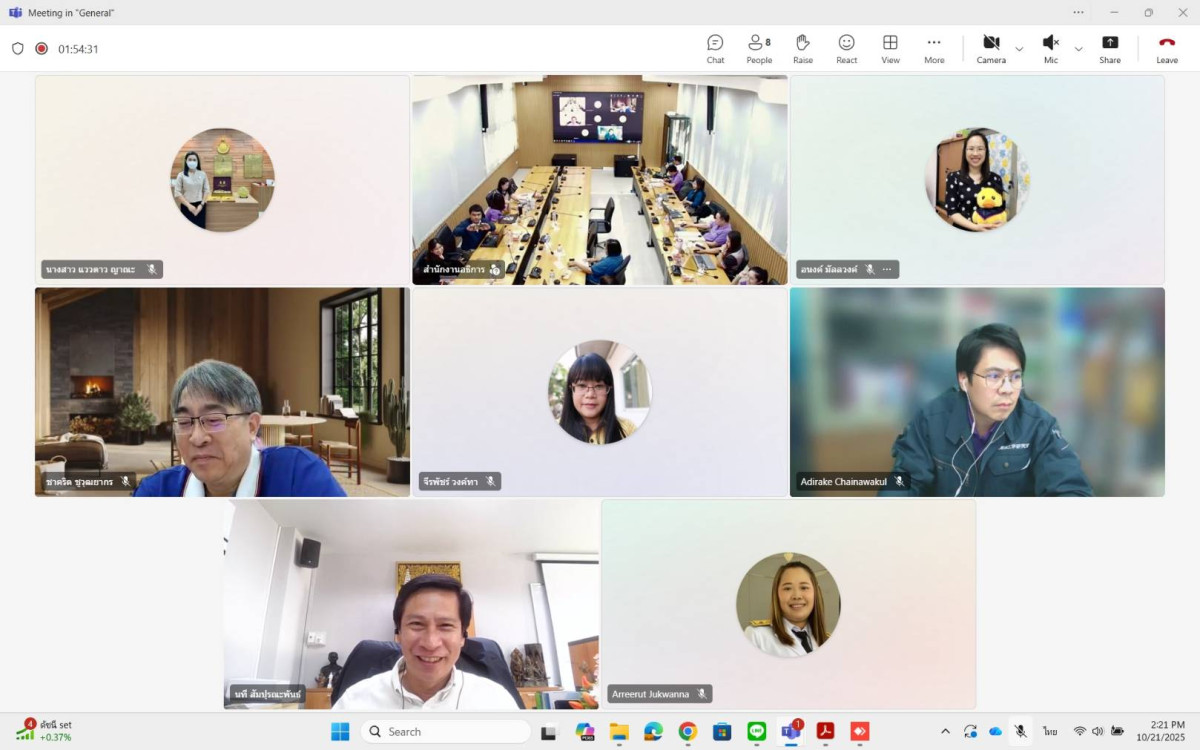The height and width of the screenshot is (750, 1200).
Task: Unmute the Mic
Action: click(1051, 48)
